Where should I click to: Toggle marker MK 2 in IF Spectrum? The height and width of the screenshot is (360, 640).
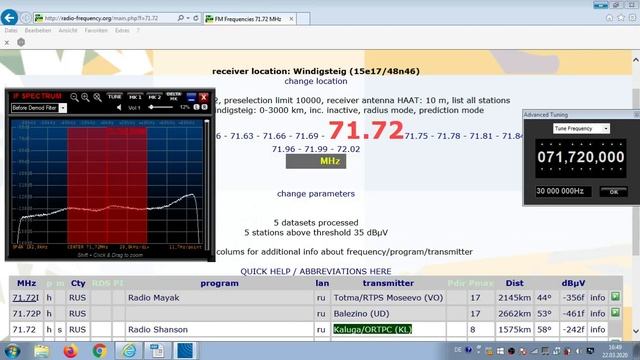tap(154, 97)
